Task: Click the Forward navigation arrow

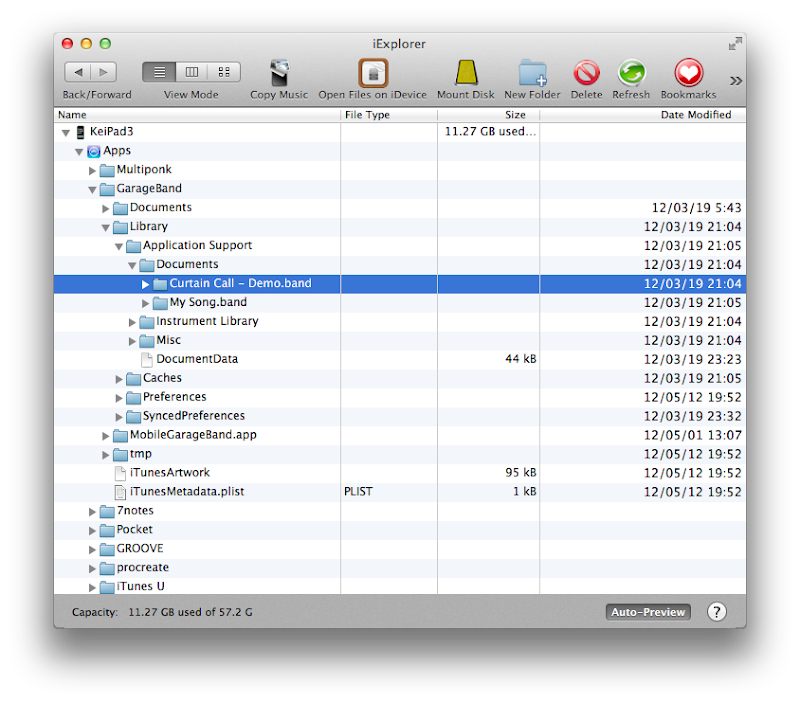Action: tap(104, 72)
